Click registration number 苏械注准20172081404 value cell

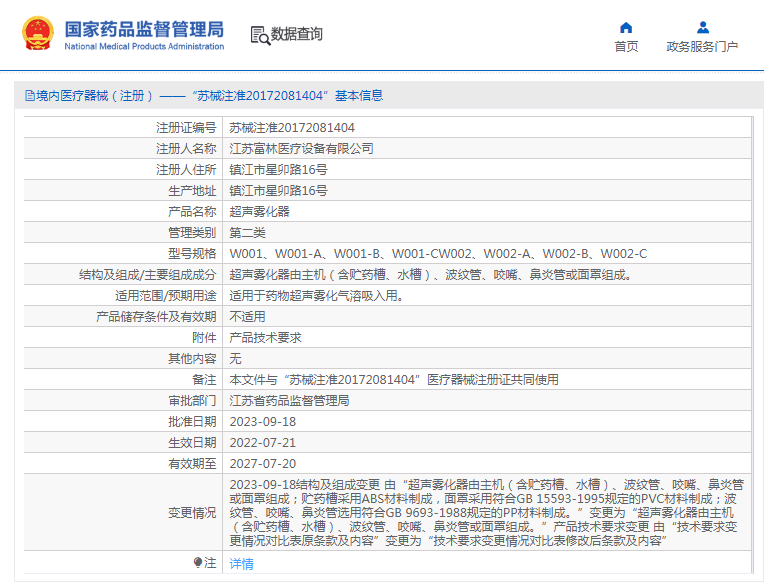tap(292, 128)
